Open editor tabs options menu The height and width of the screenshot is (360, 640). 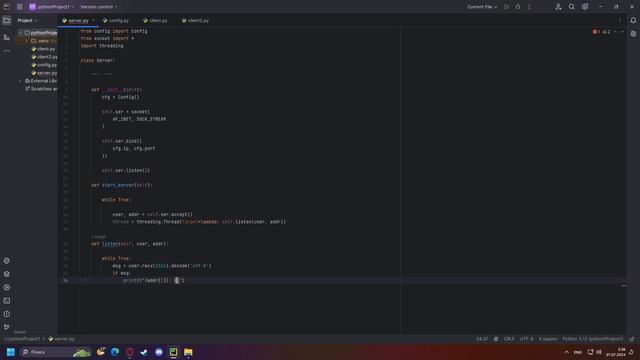[620, 20]
